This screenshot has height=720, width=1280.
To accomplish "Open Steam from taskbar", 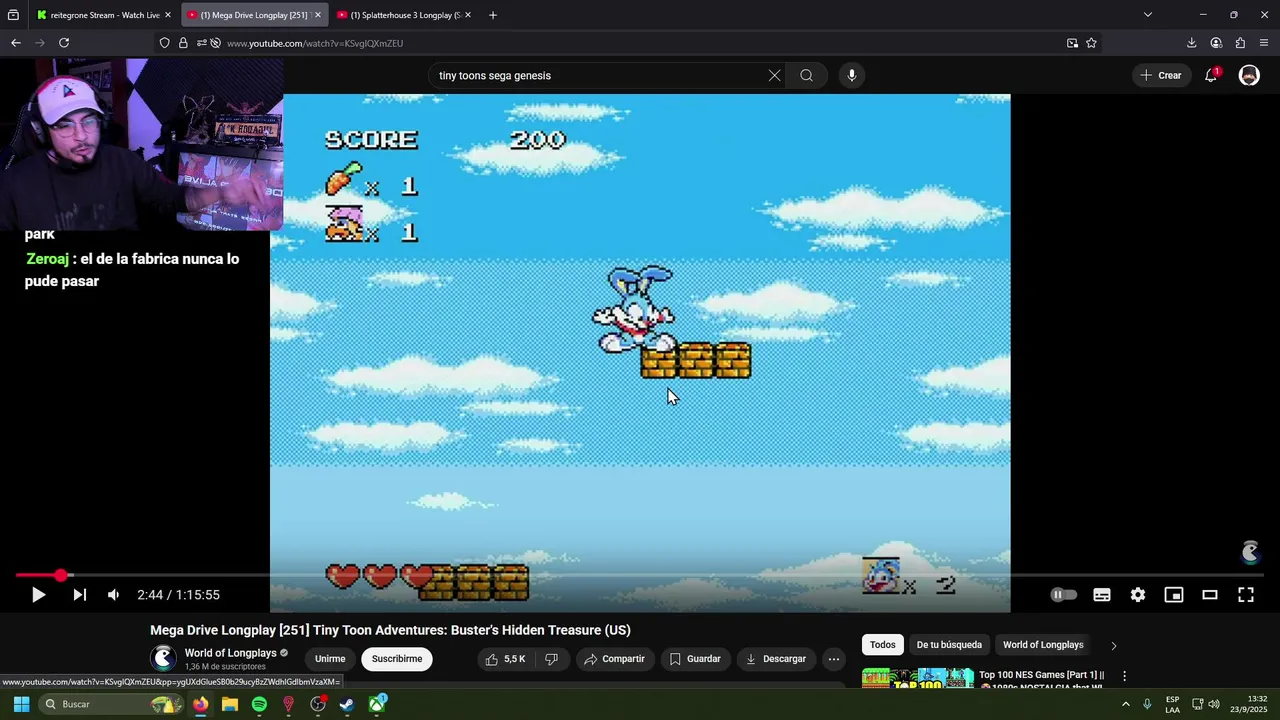I will [347, 704].
